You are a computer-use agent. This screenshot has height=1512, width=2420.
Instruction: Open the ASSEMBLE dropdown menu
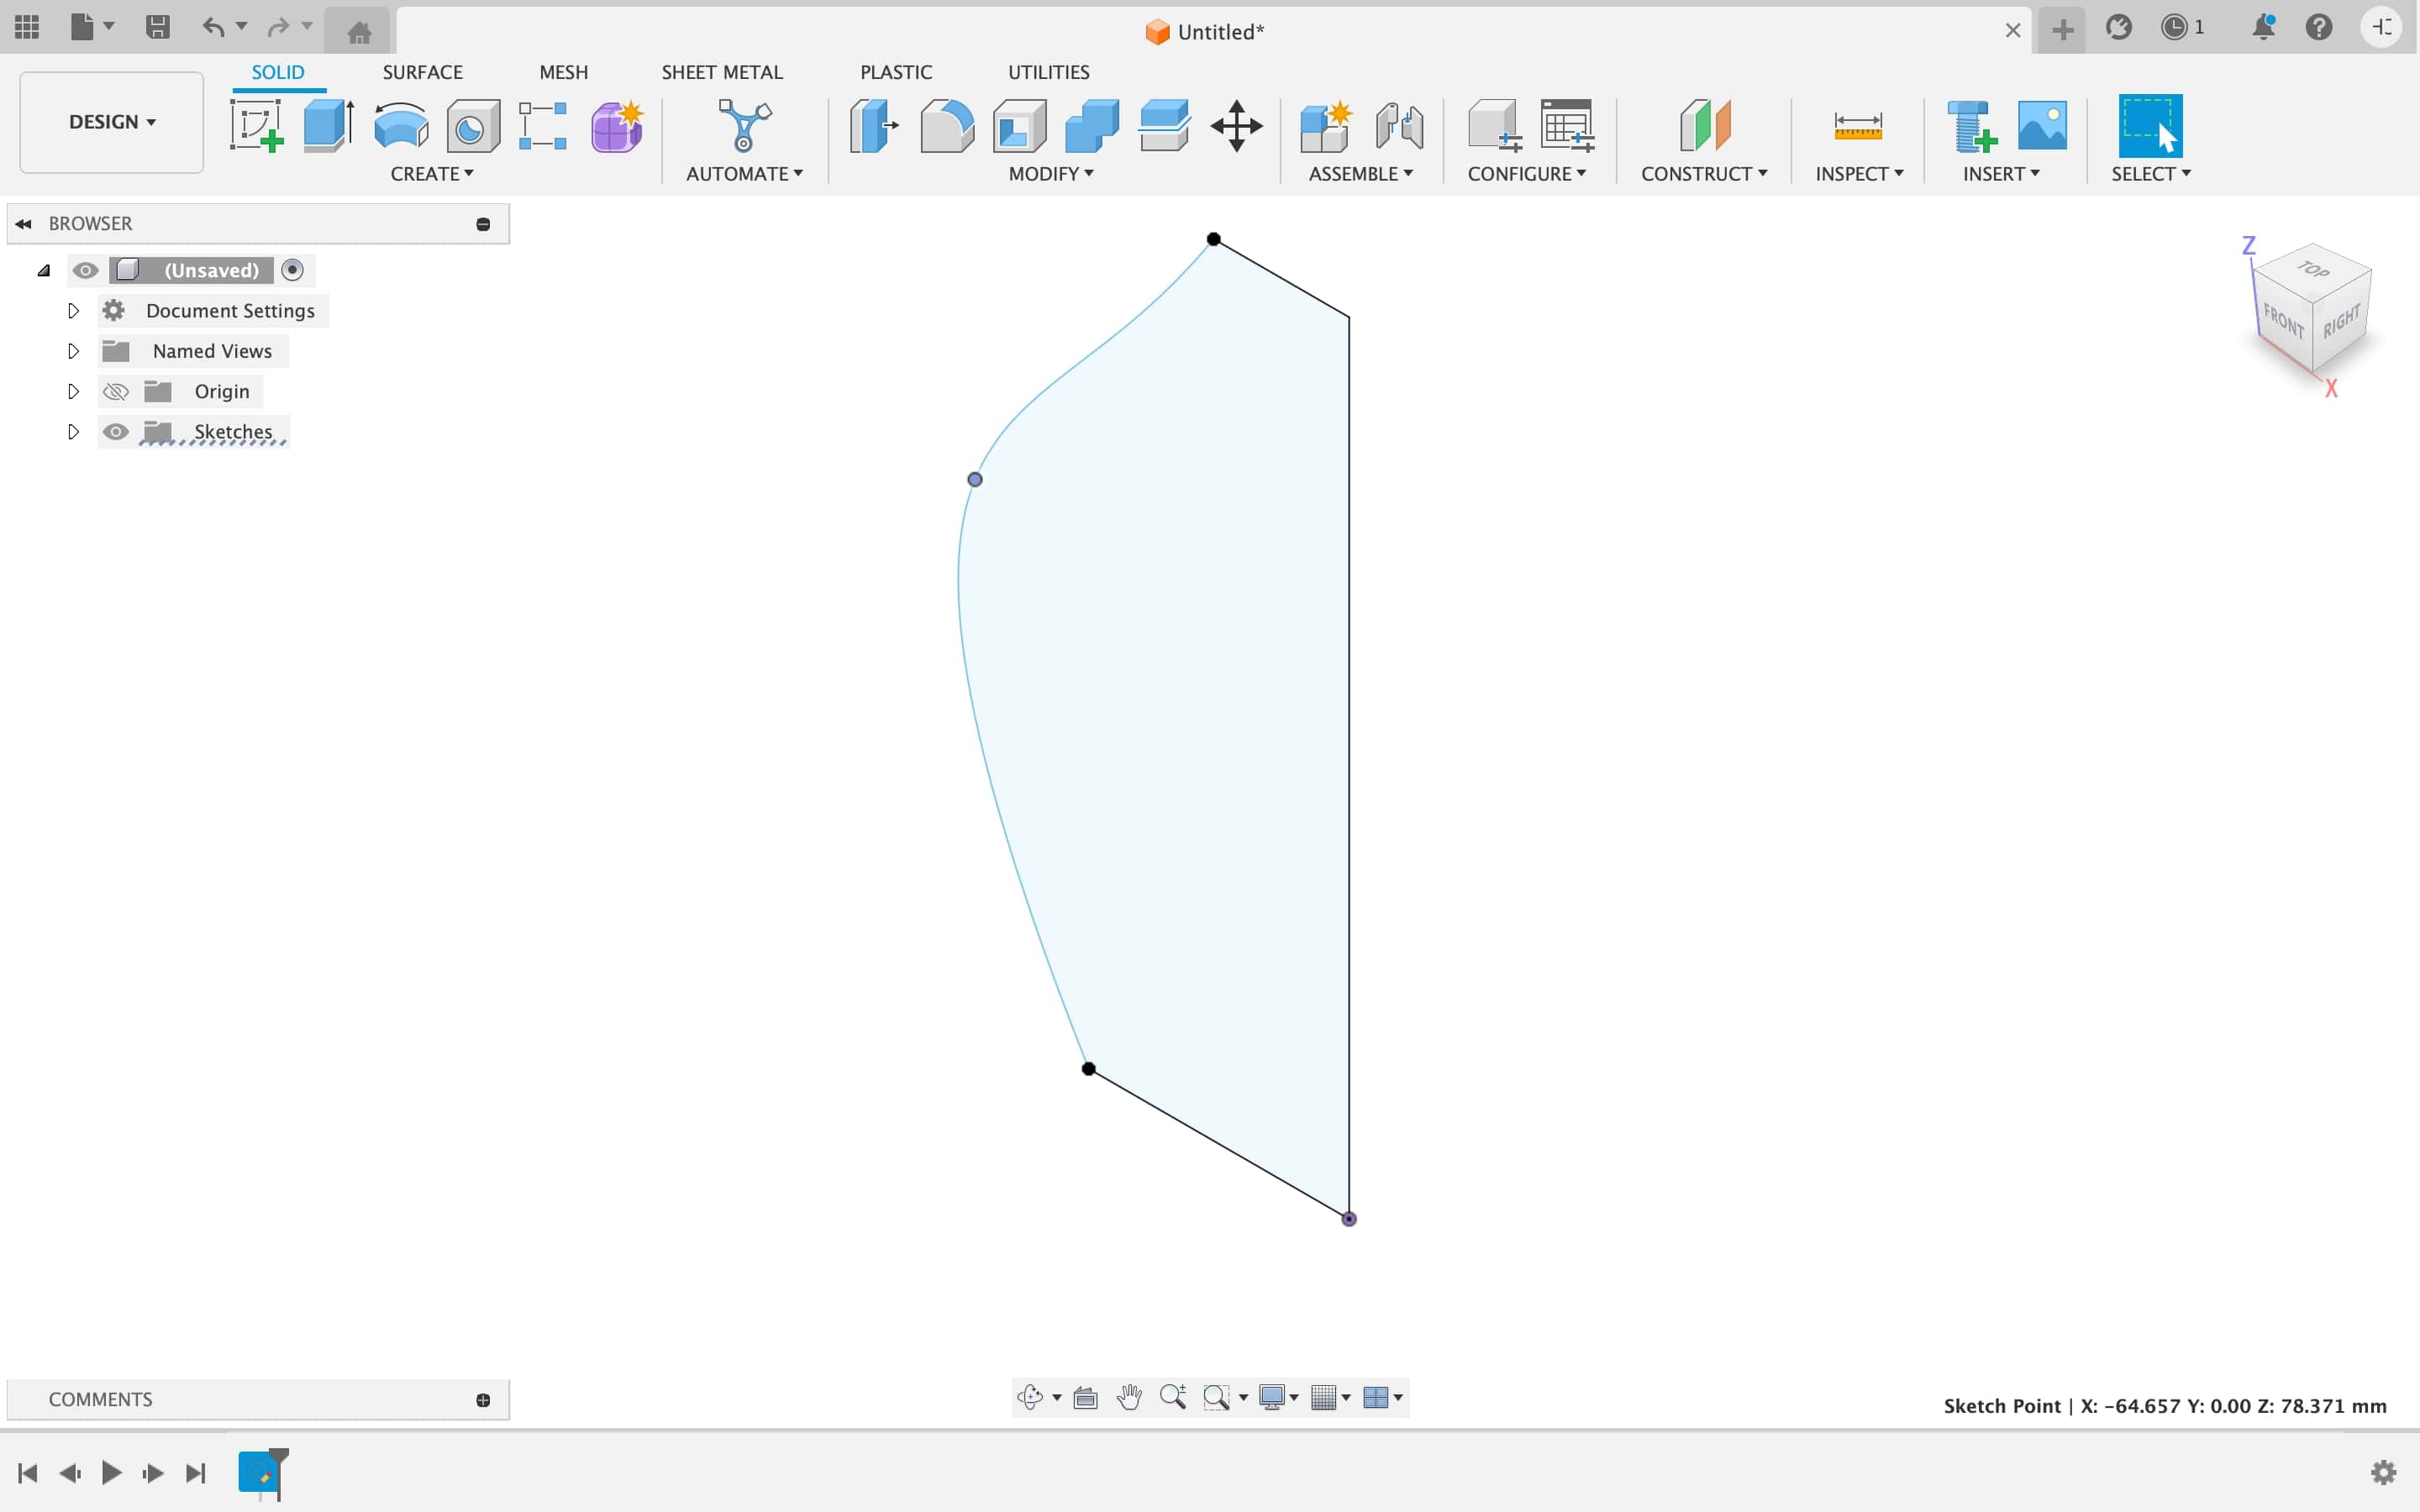coord(1361,174)
